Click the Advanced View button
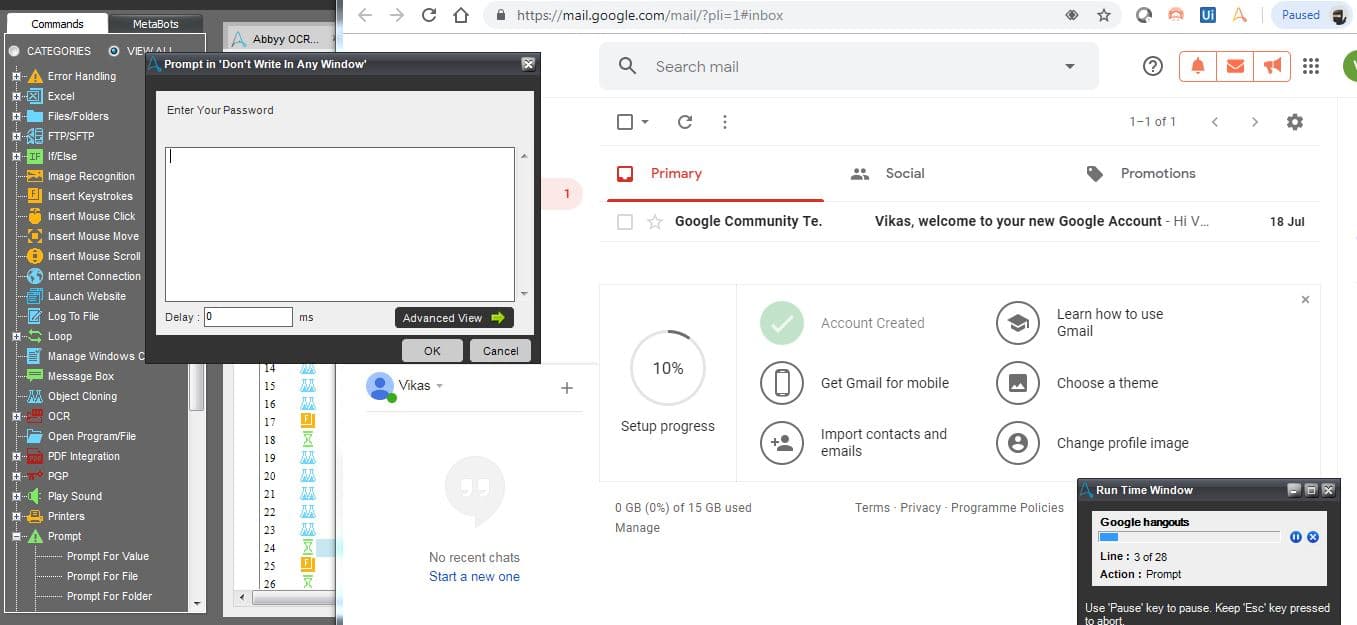This screenshot has width=1357, height=625. pyautogui.click(x=454, y=318)
